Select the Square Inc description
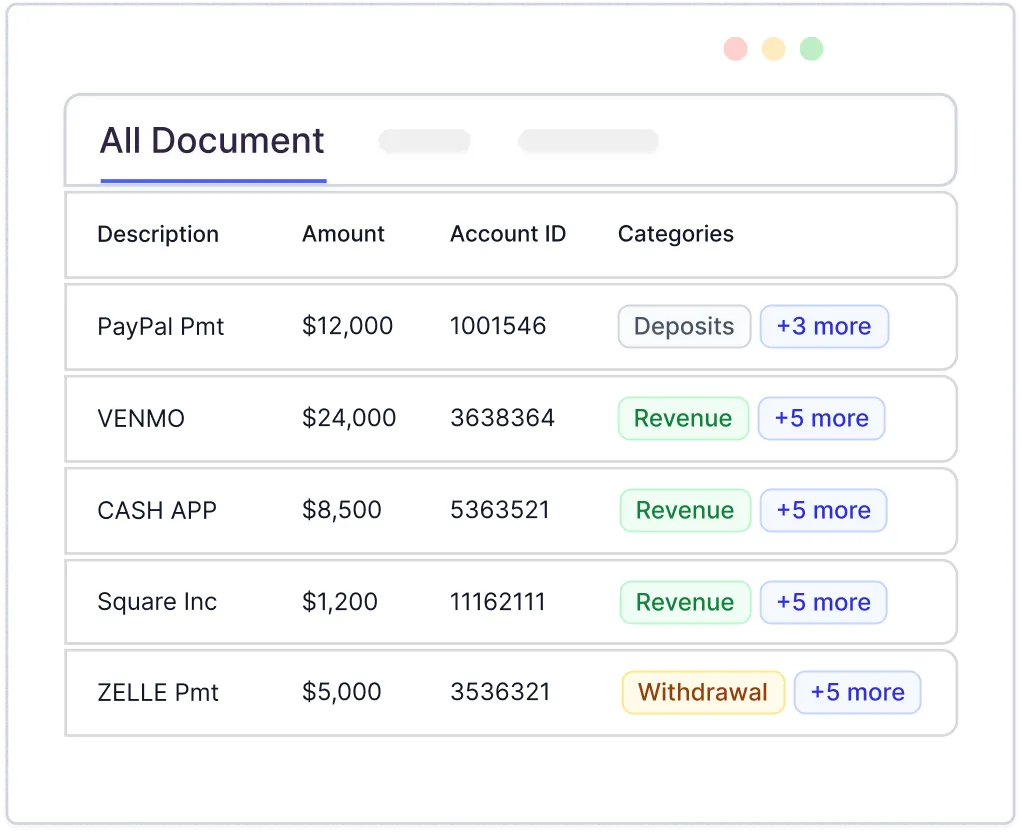 [x=157, y=602]
